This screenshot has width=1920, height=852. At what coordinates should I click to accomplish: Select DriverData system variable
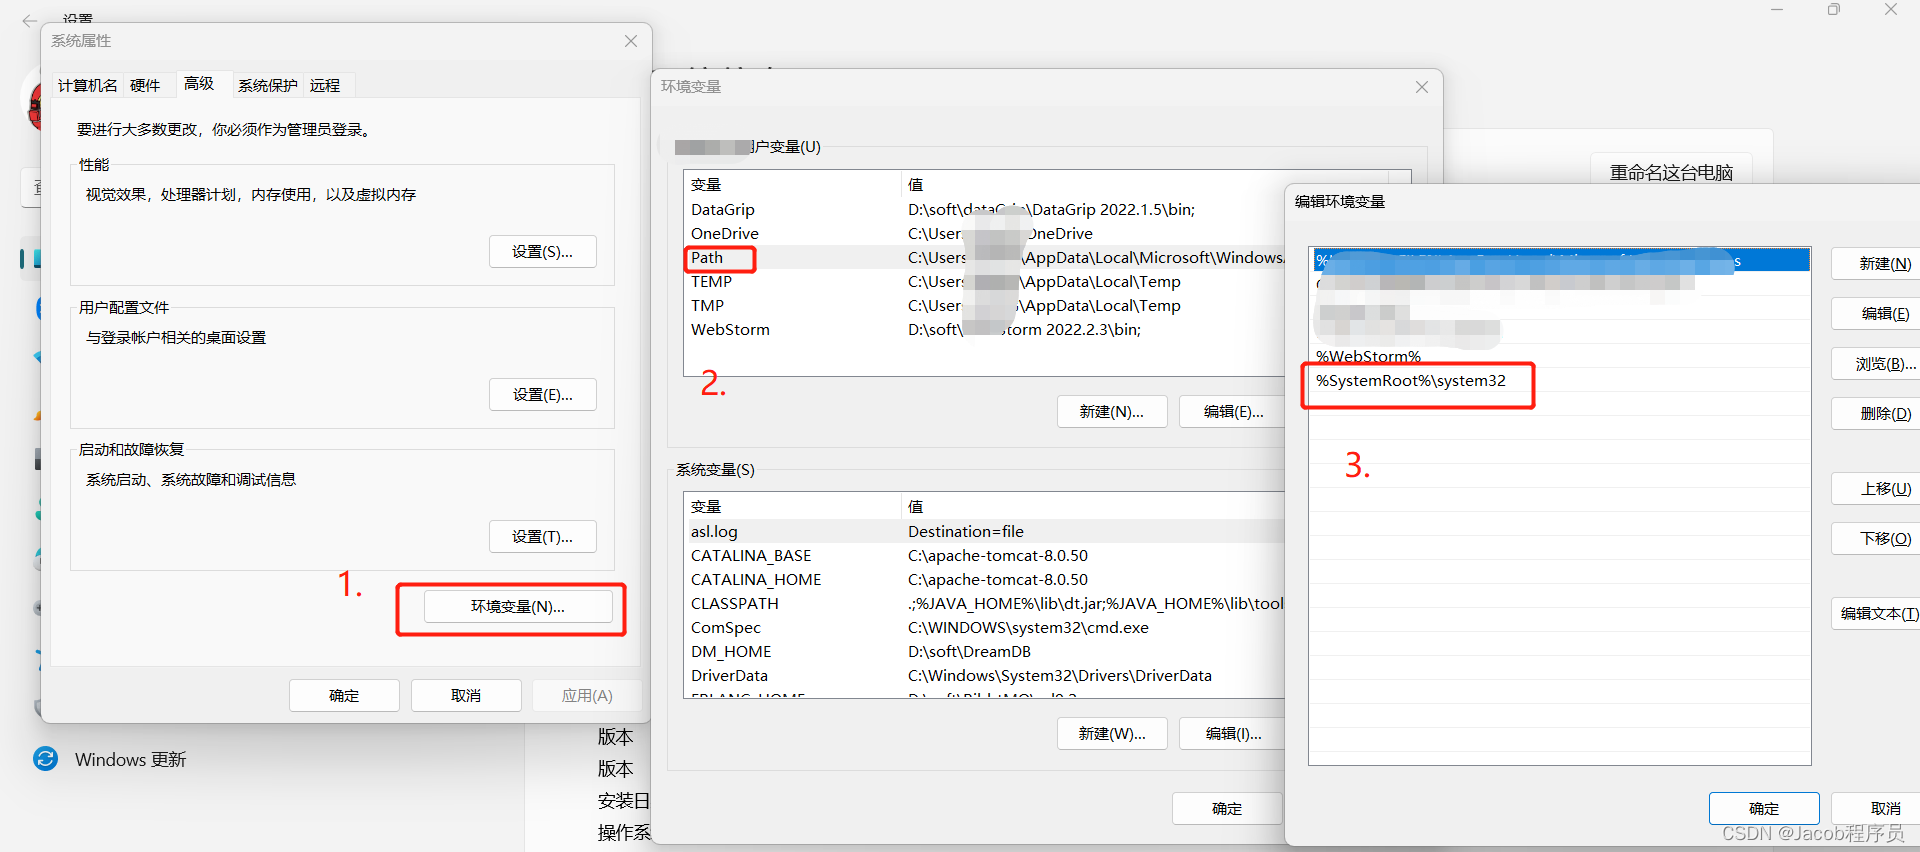(984, 676)
